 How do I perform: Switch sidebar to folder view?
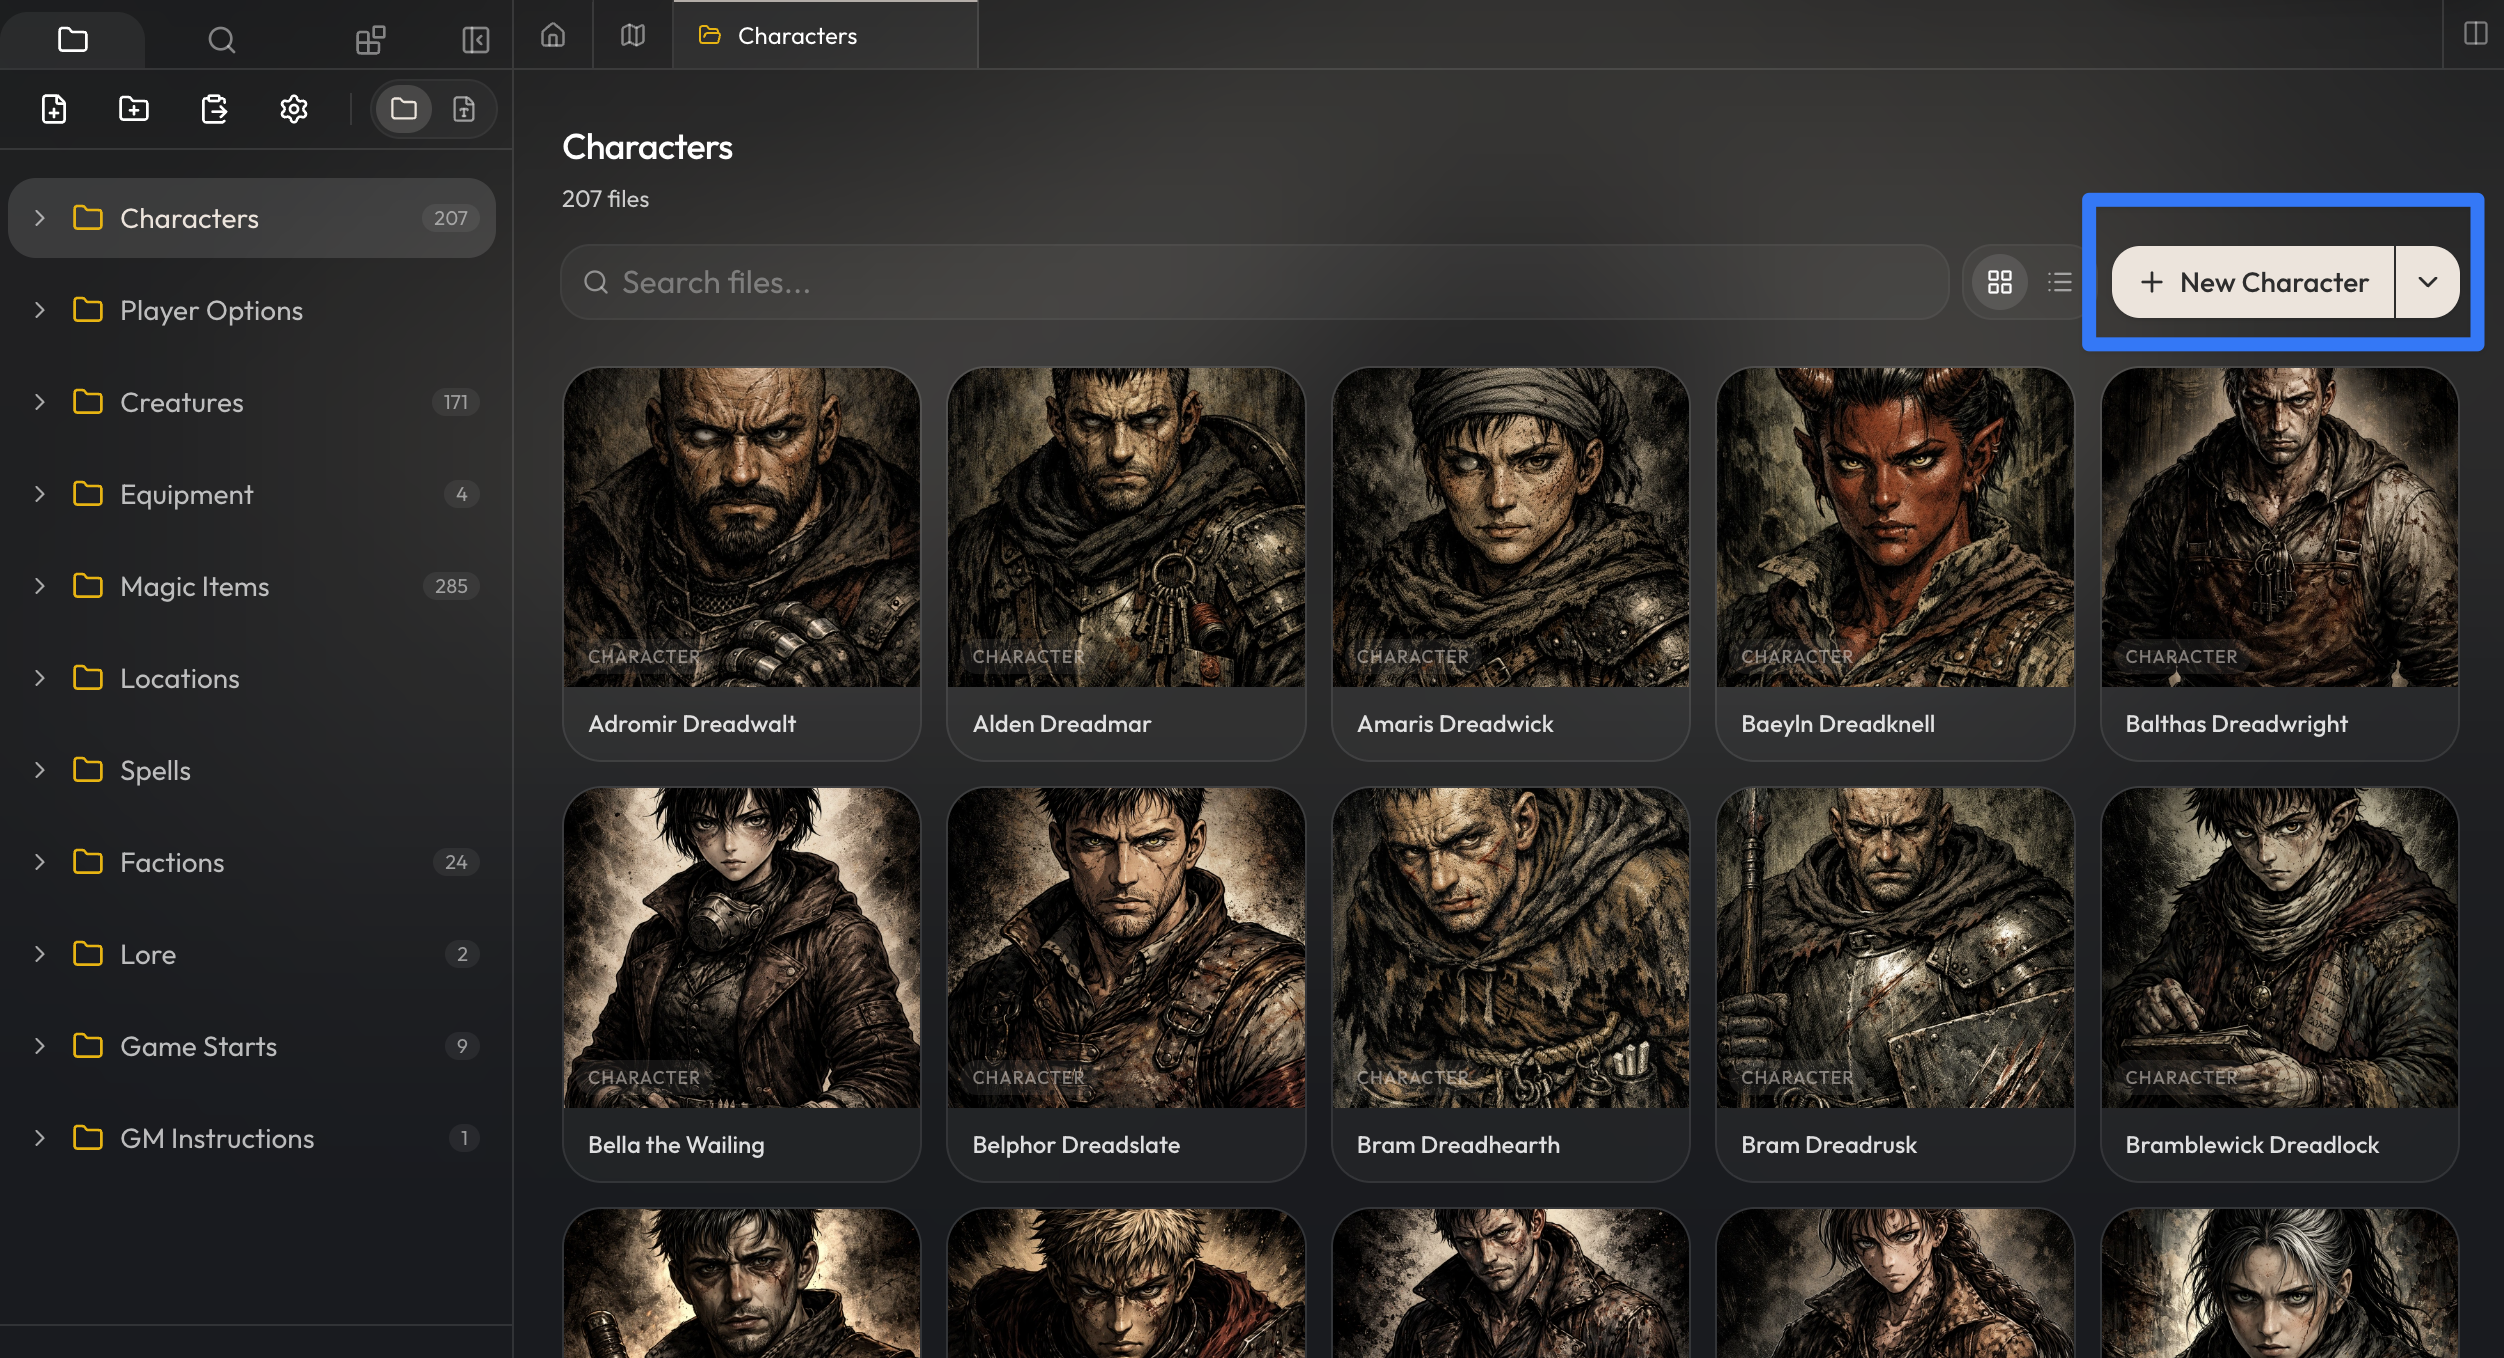[404, 108]
